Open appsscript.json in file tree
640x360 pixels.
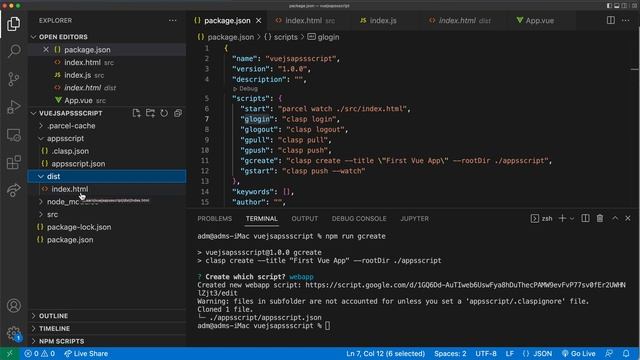click(x=107, y=164)
